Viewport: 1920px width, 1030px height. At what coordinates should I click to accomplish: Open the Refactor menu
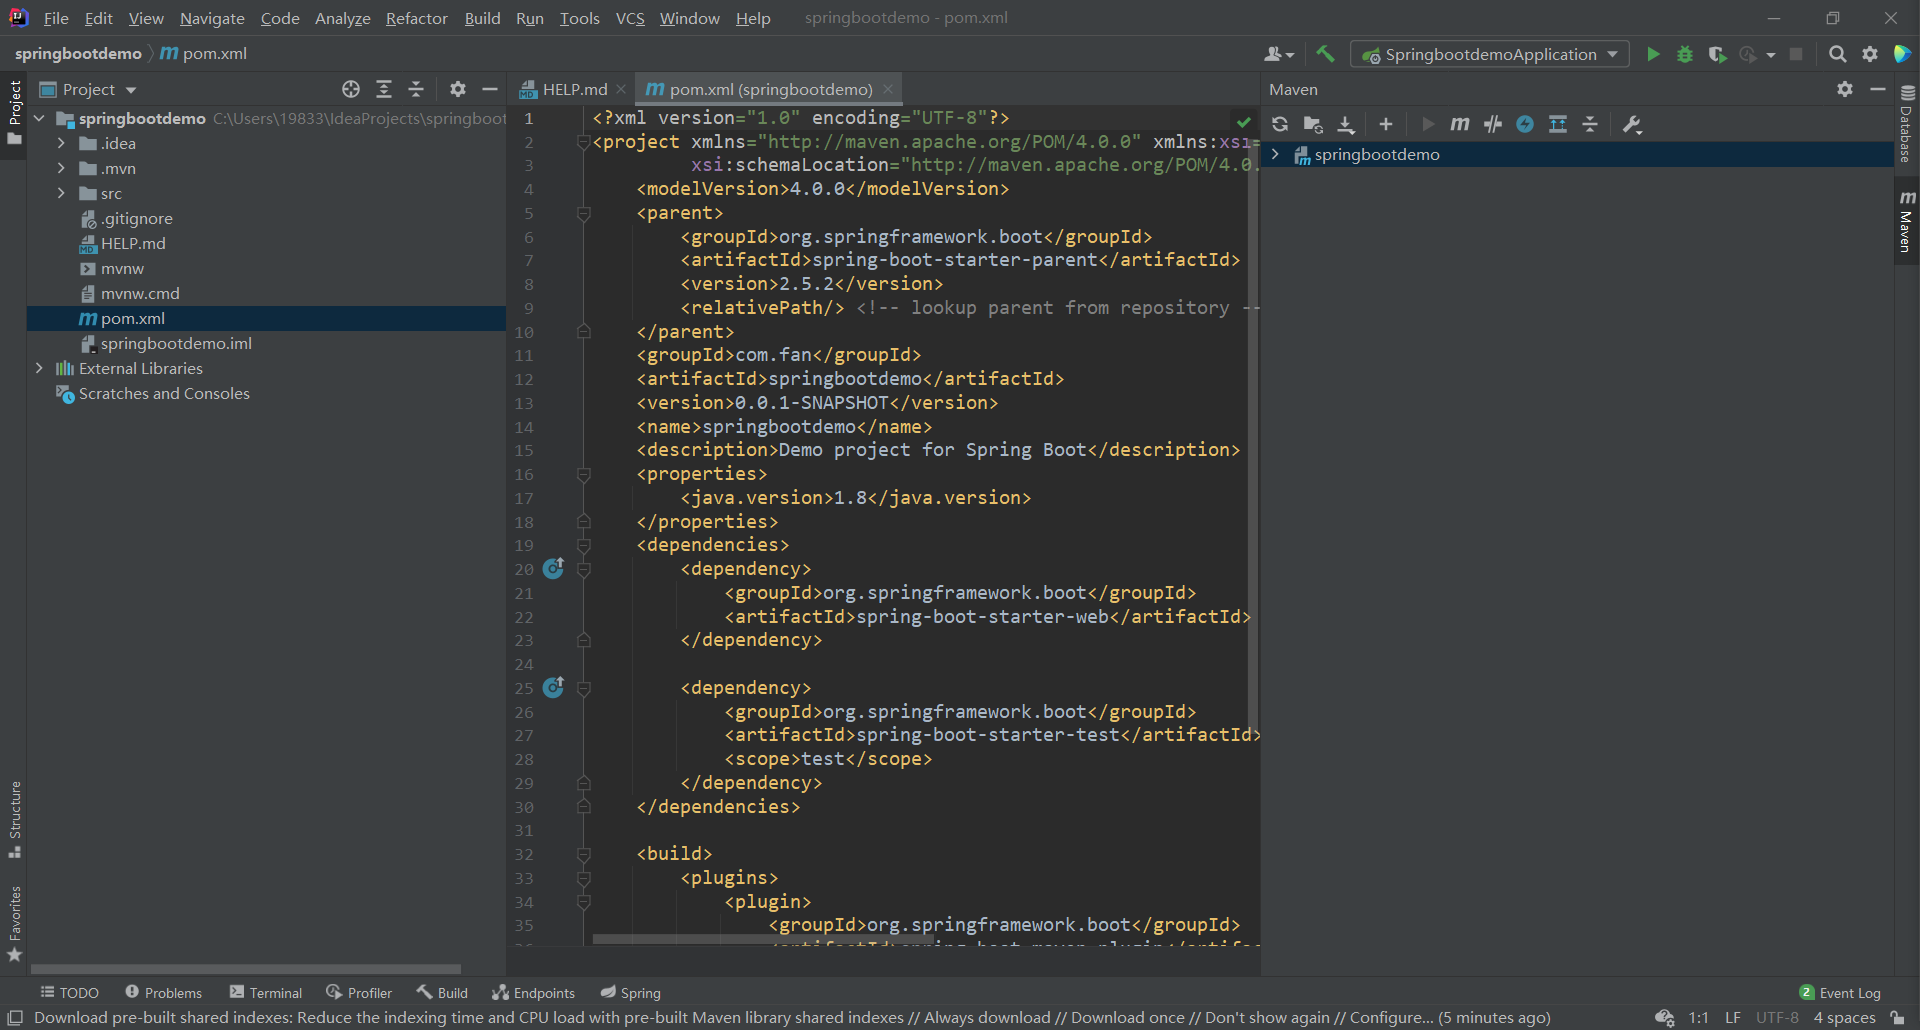tap(416, 18)
